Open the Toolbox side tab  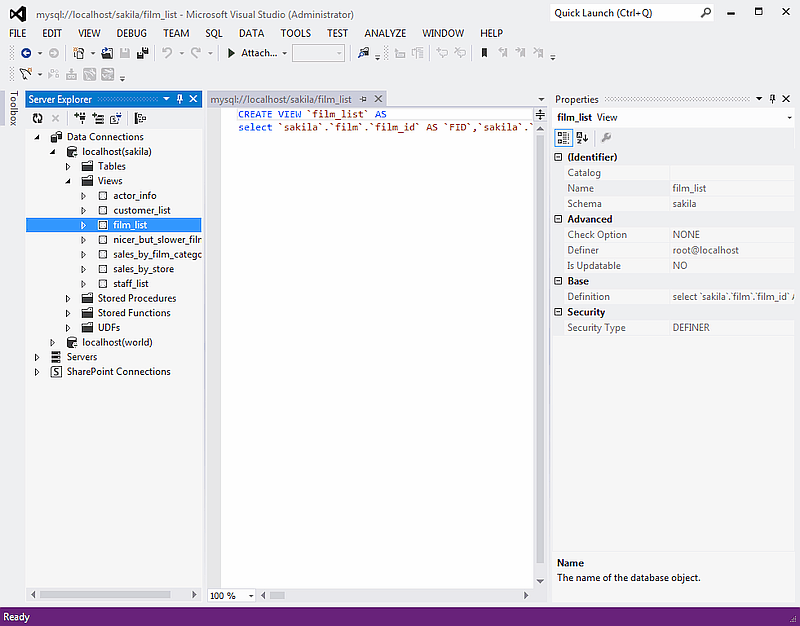click(14, 108)
